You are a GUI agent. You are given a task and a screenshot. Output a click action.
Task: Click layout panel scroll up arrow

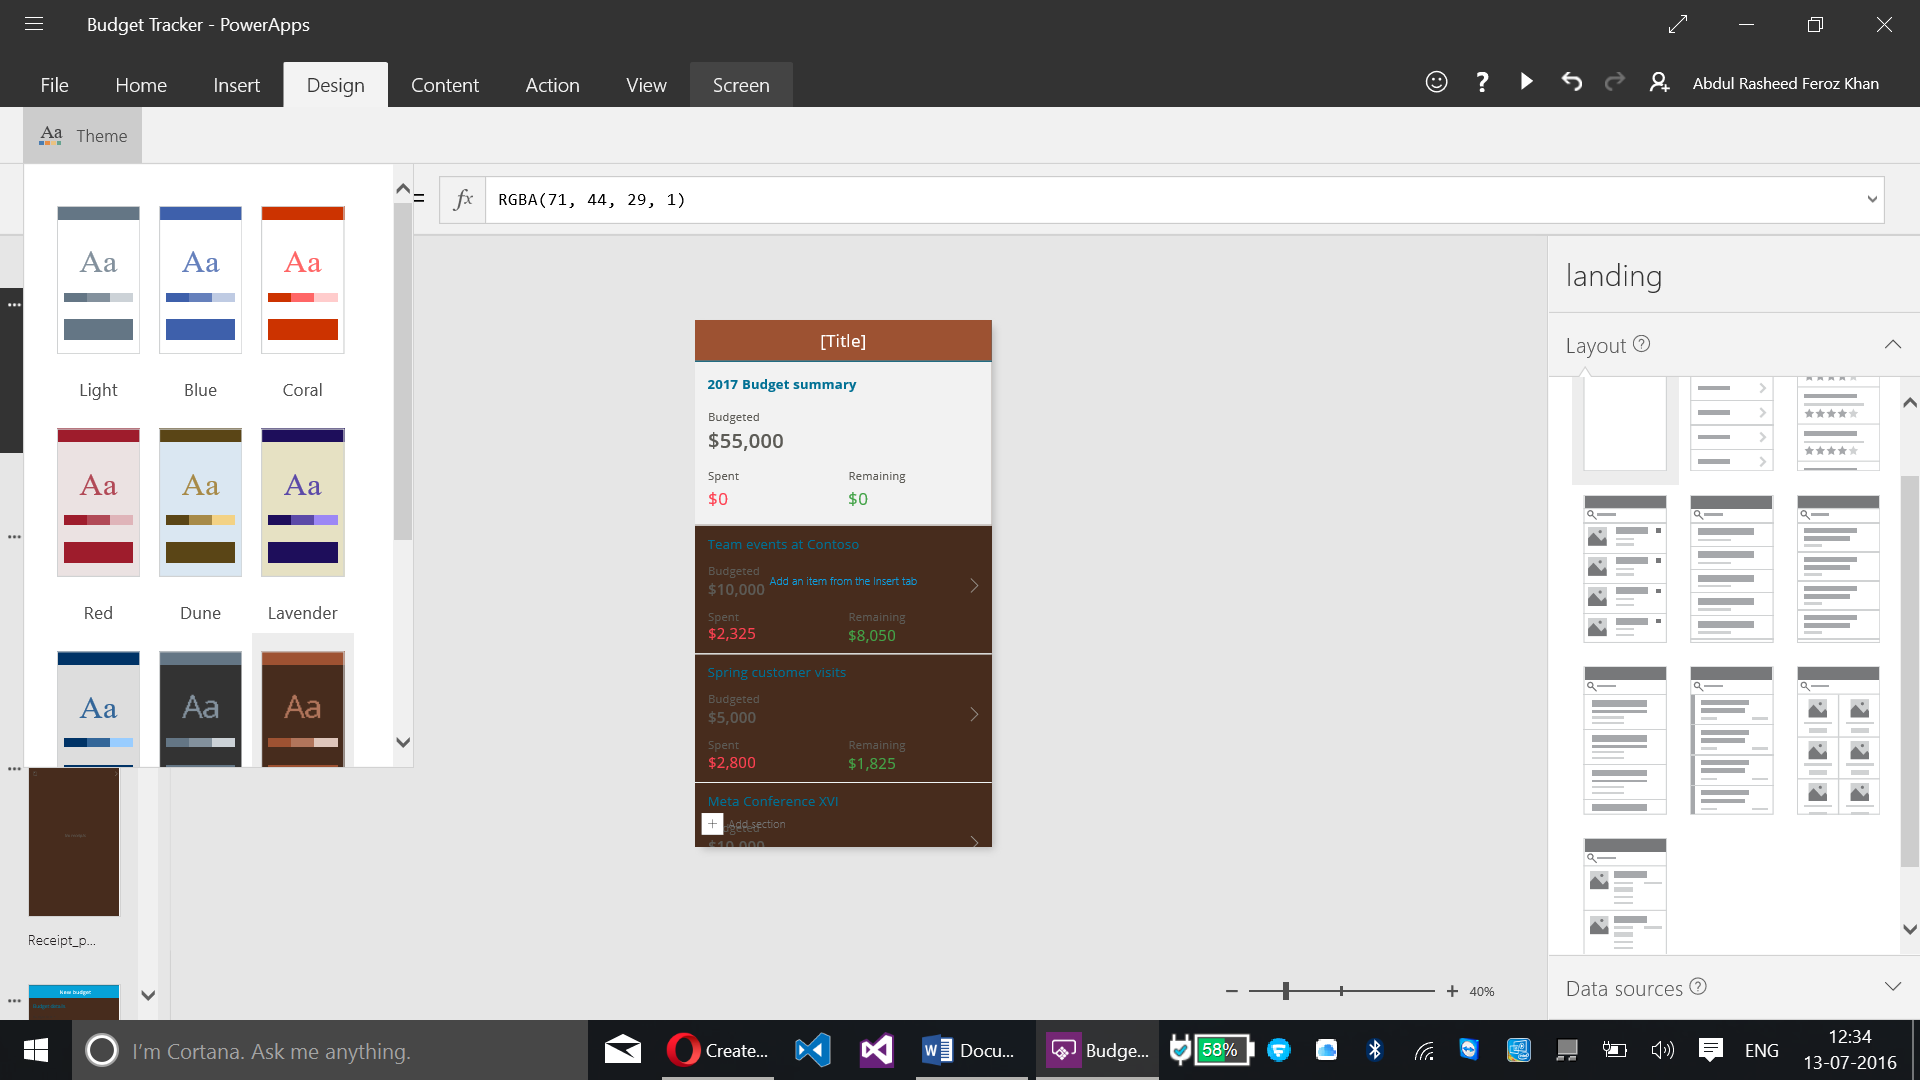point(1910,403)
